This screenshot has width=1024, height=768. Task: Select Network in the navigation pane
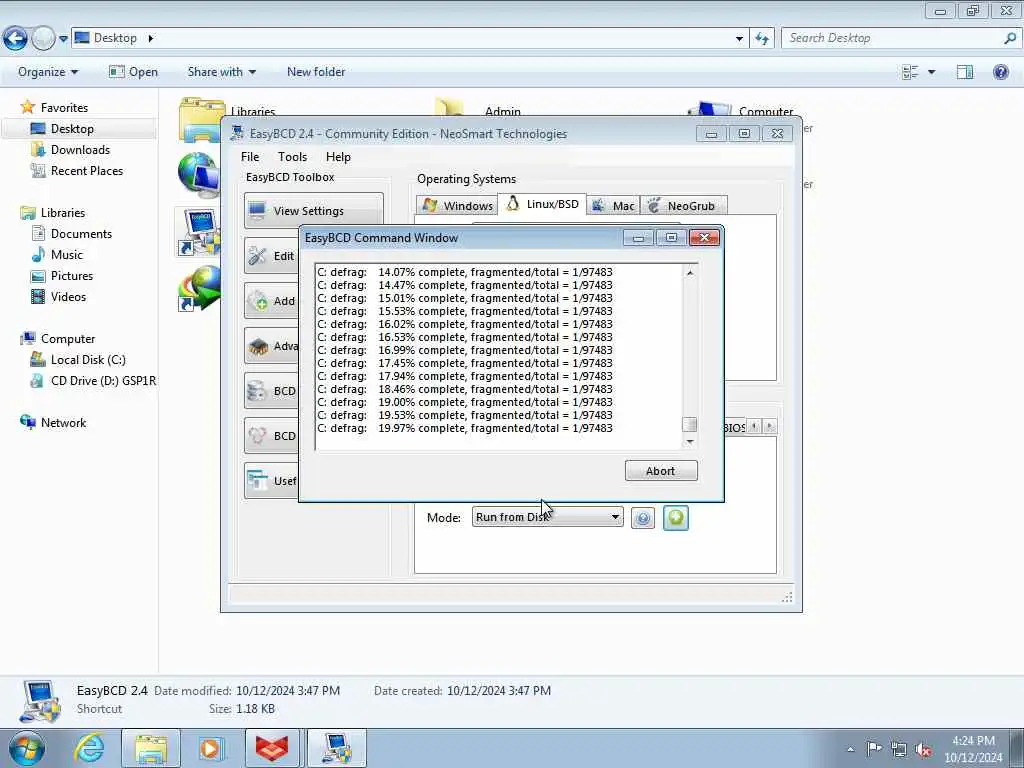pos(63,423)
